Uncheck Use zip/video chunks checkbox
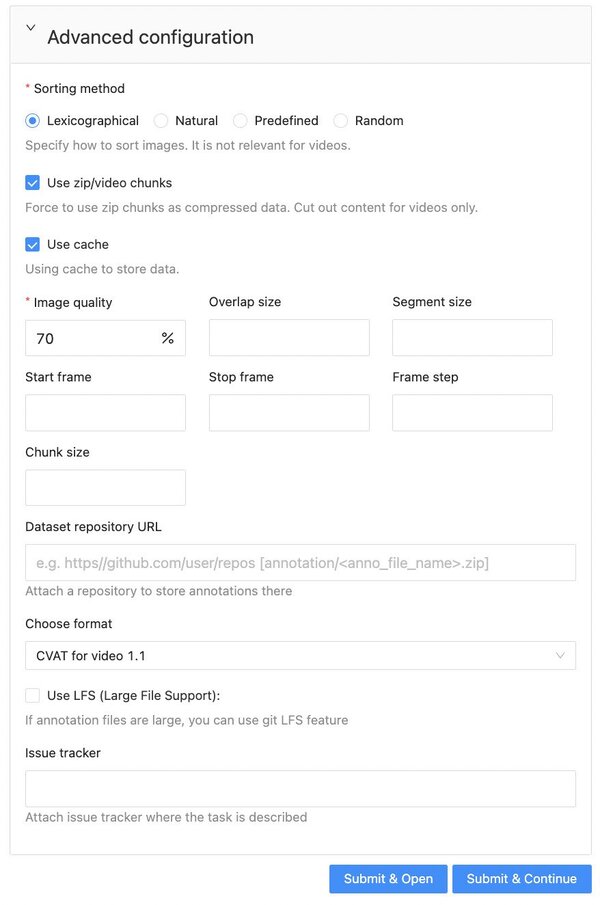Viewport: 600px width, 905px height. point(33,183)
